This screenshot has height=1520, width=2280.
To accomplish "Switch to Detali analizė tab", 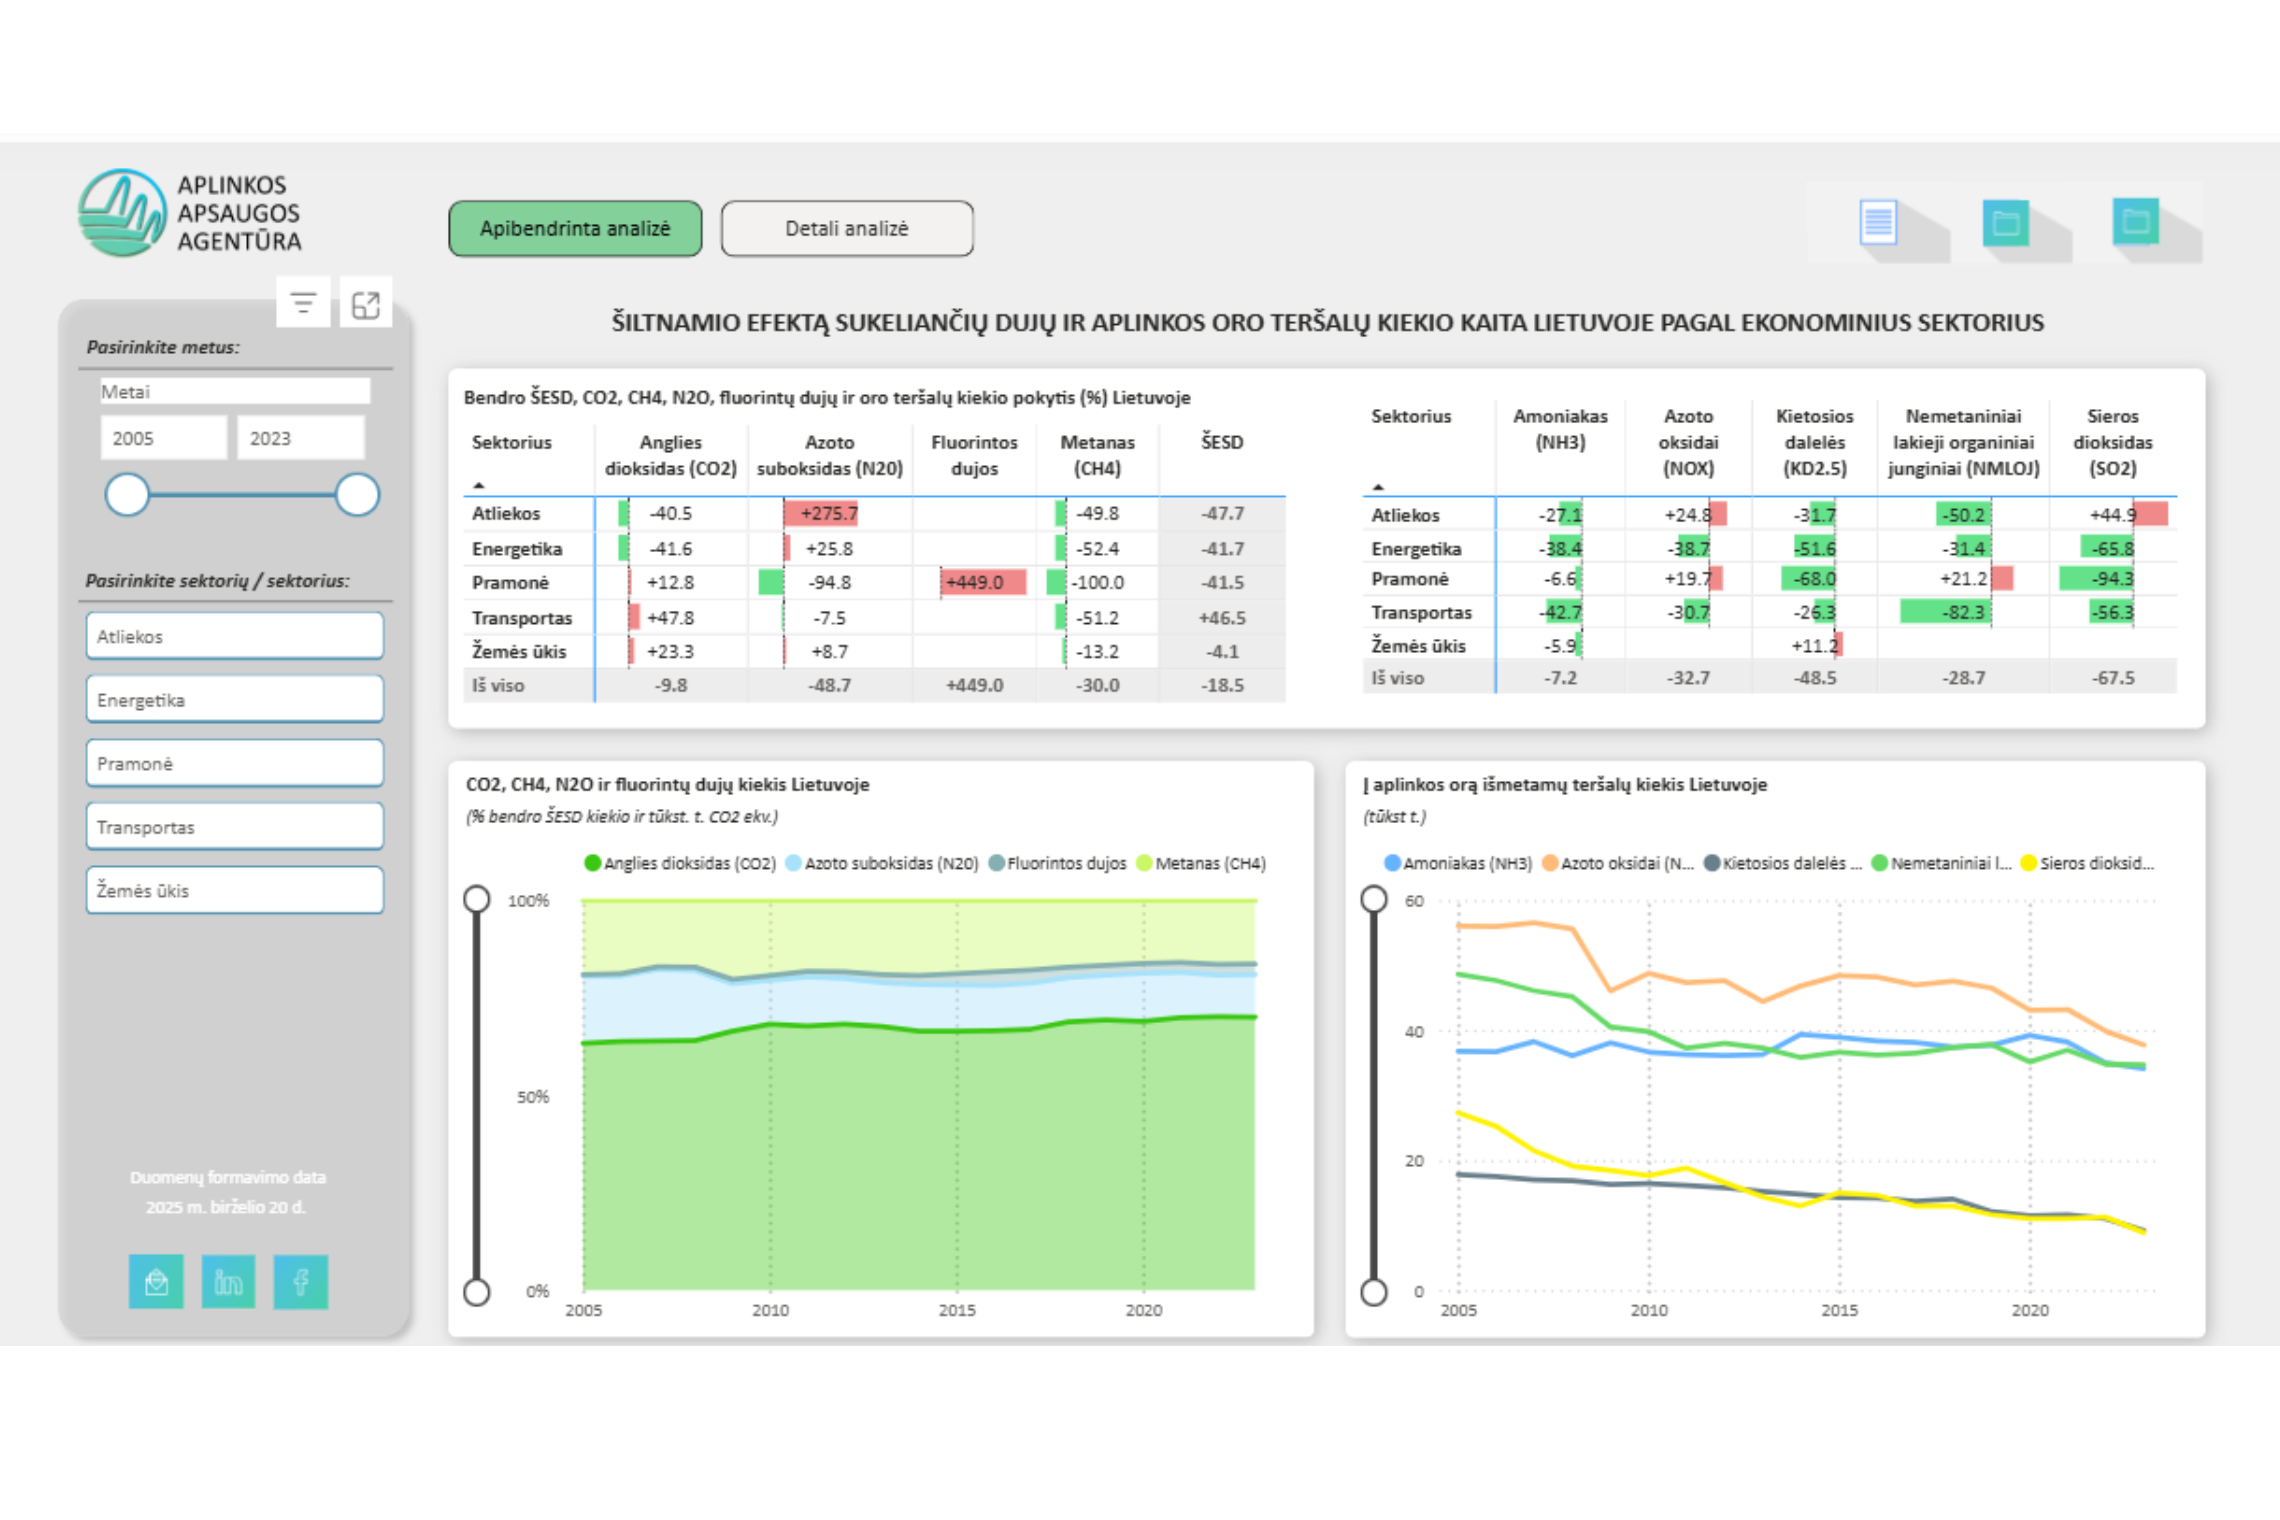I will pos(847,228).
